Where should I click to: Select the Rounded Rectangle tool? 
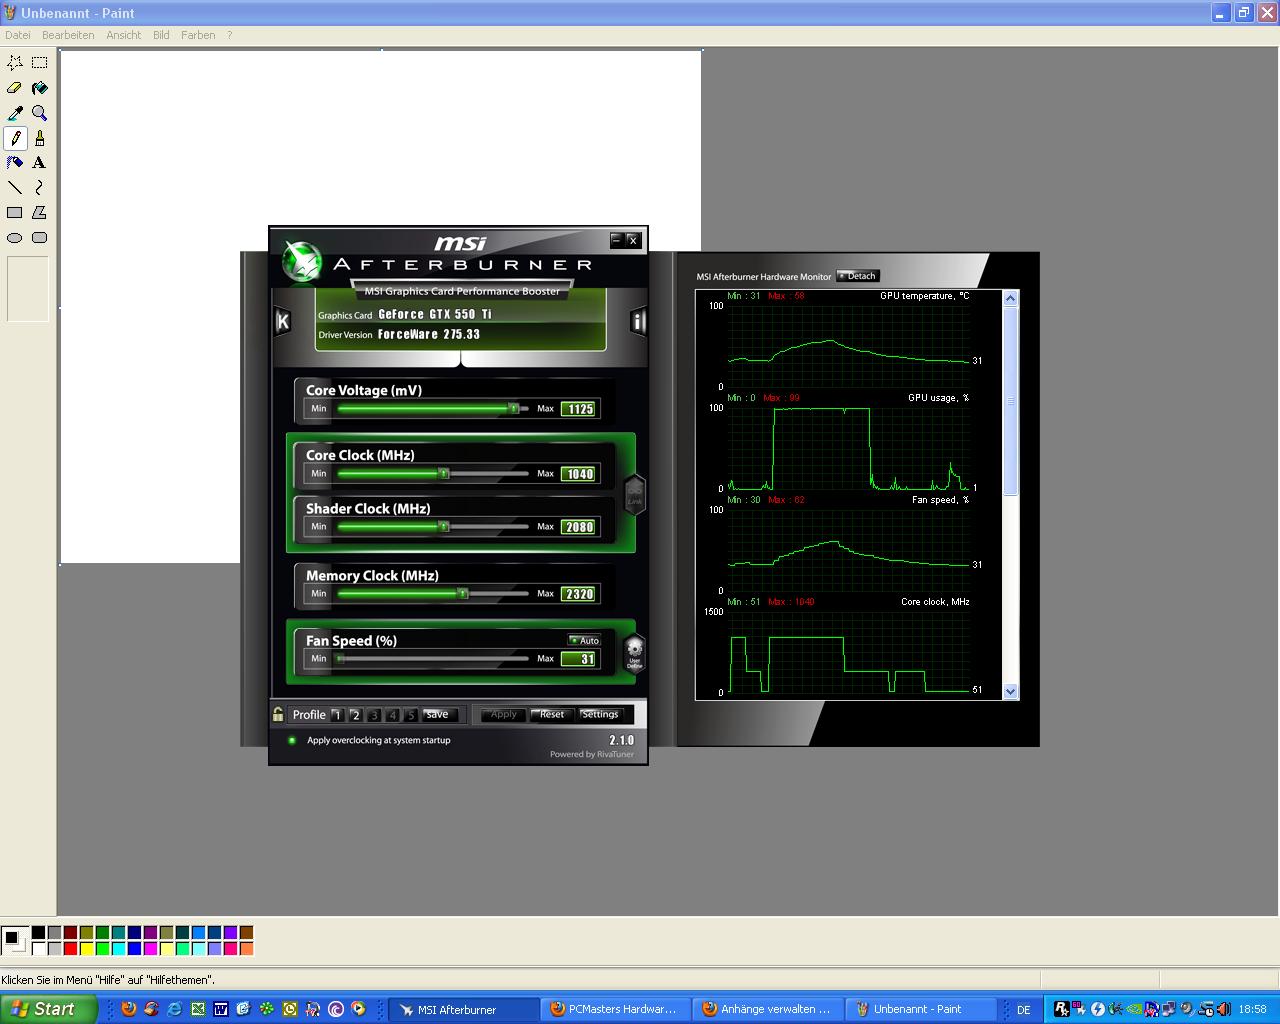[40, 238]
